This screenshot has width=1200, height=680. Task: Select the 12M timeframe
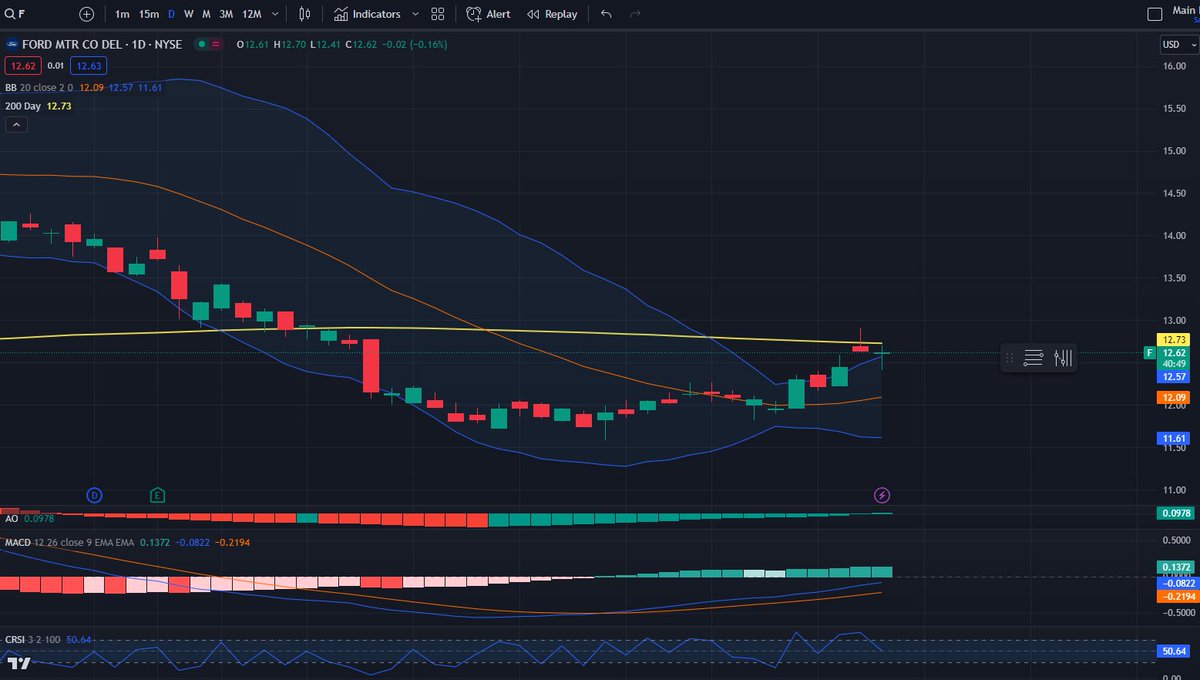coord(252,14)
